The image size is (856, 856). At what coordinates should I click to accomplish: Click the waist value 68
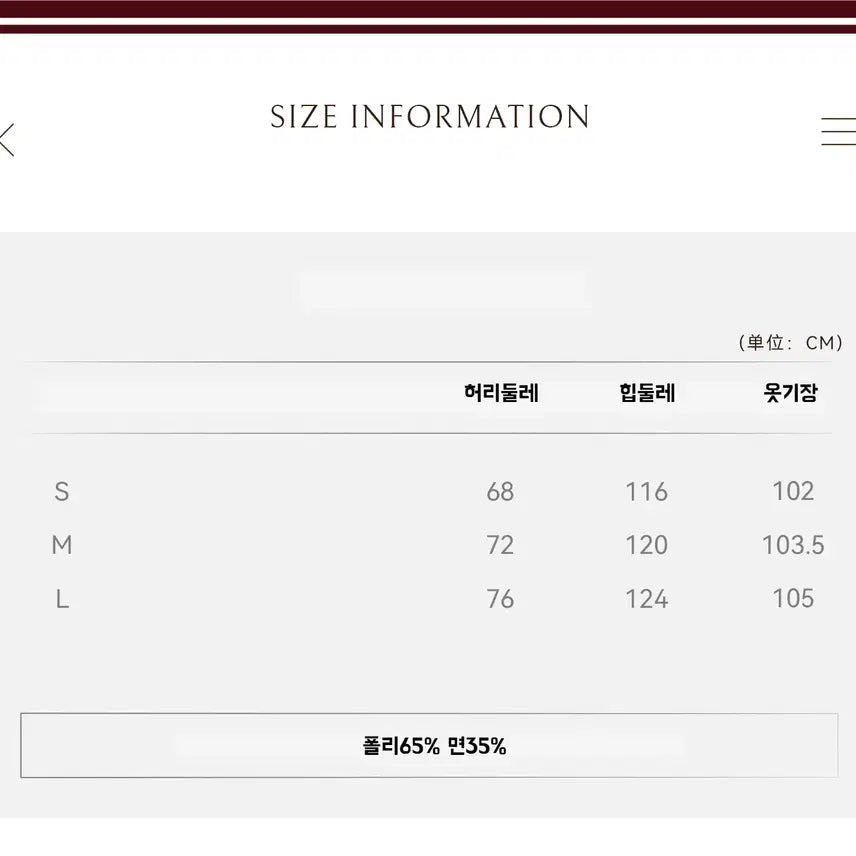pyautogui.click(x=500, y=491)
